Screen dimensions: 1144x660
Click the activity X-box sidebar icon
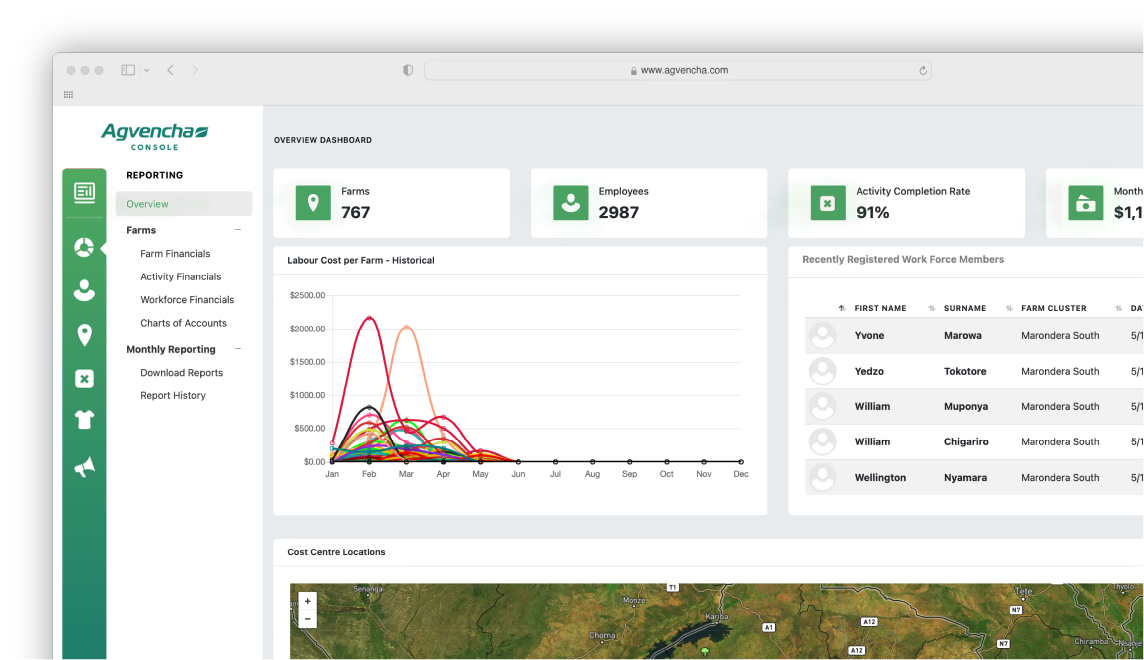click(x=84, y=378)
